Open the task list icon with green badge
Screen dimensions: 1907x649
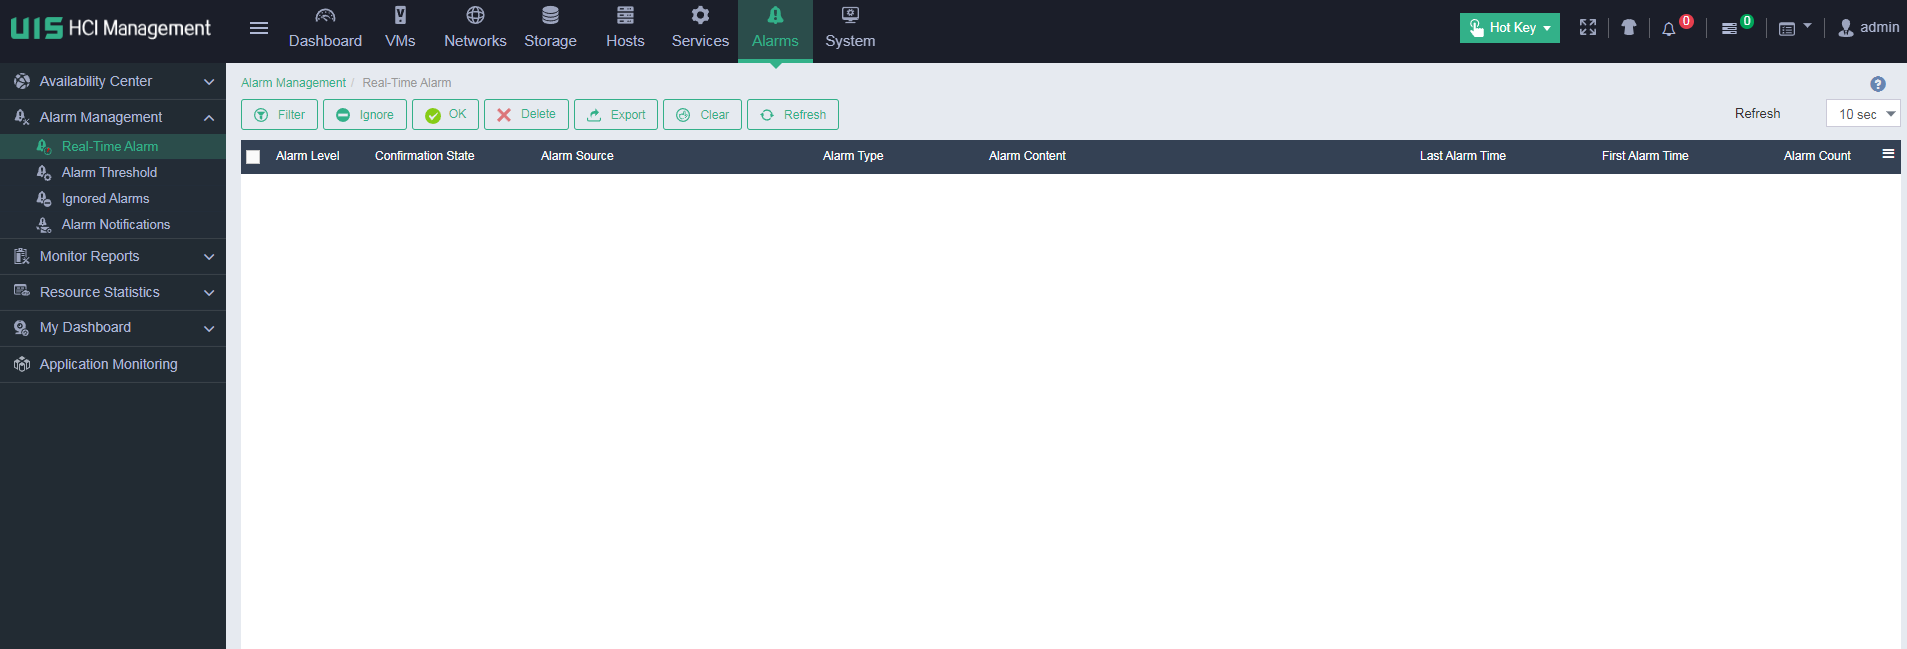[1729, 29]
